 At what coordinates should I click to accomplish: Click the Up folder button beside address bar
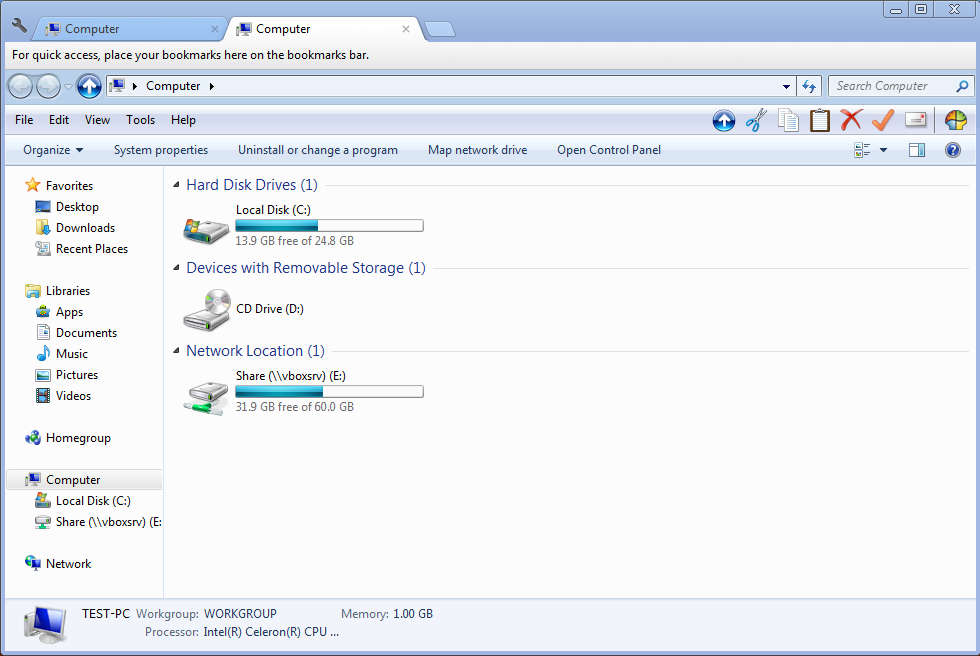pos(89,86)
